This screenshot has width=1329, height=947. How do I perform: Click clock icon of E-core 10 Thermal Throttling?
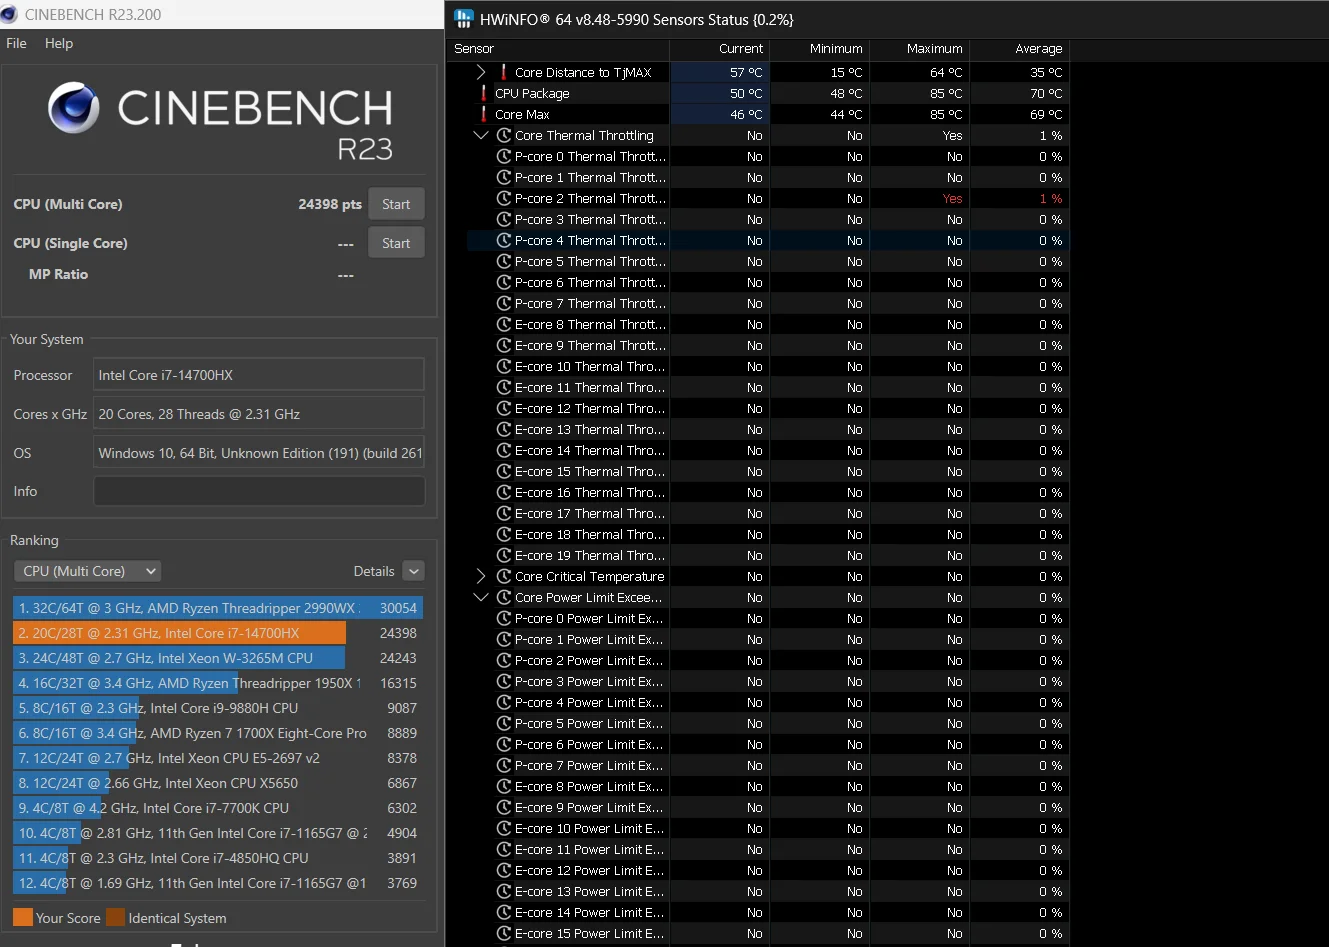click(x=504, y=366)
